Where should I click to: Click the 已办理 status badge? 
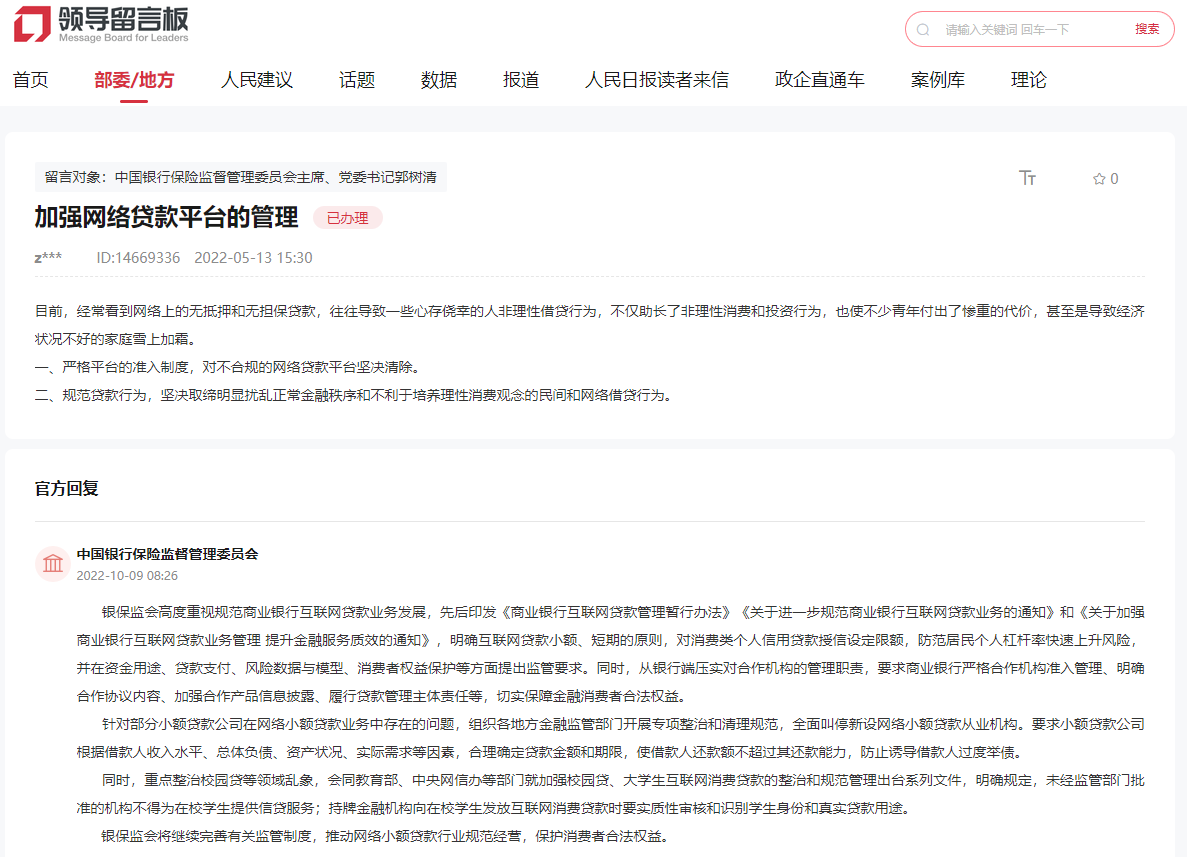tap(347, 218)
